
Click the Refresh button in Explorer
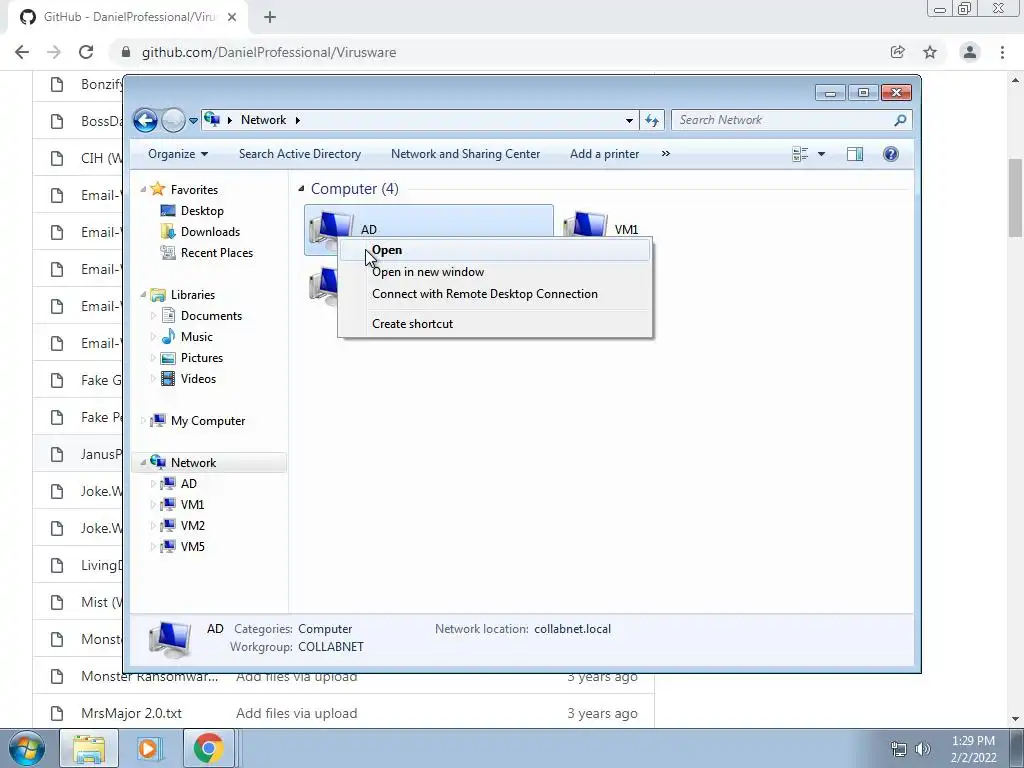click(x=652, y=120)
